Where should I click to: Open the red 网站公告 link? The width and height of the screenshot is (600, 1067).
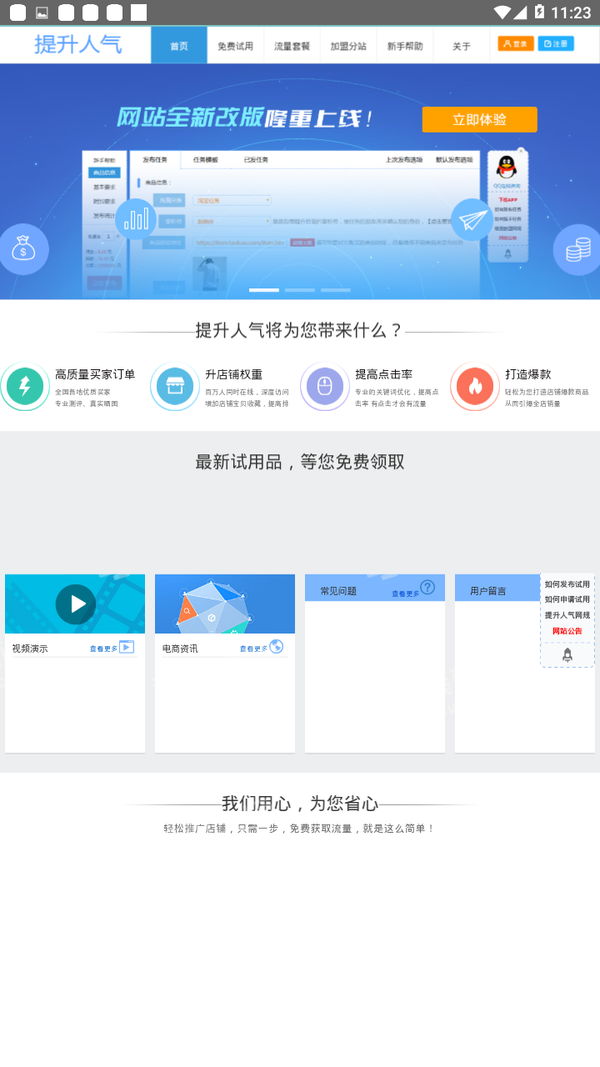click(x=567, y=631)
